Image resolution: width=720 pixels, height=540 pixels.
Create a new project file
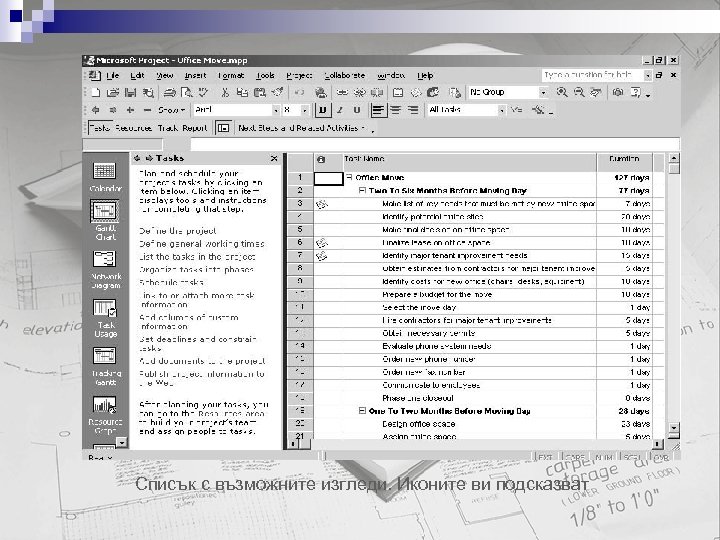96,93
